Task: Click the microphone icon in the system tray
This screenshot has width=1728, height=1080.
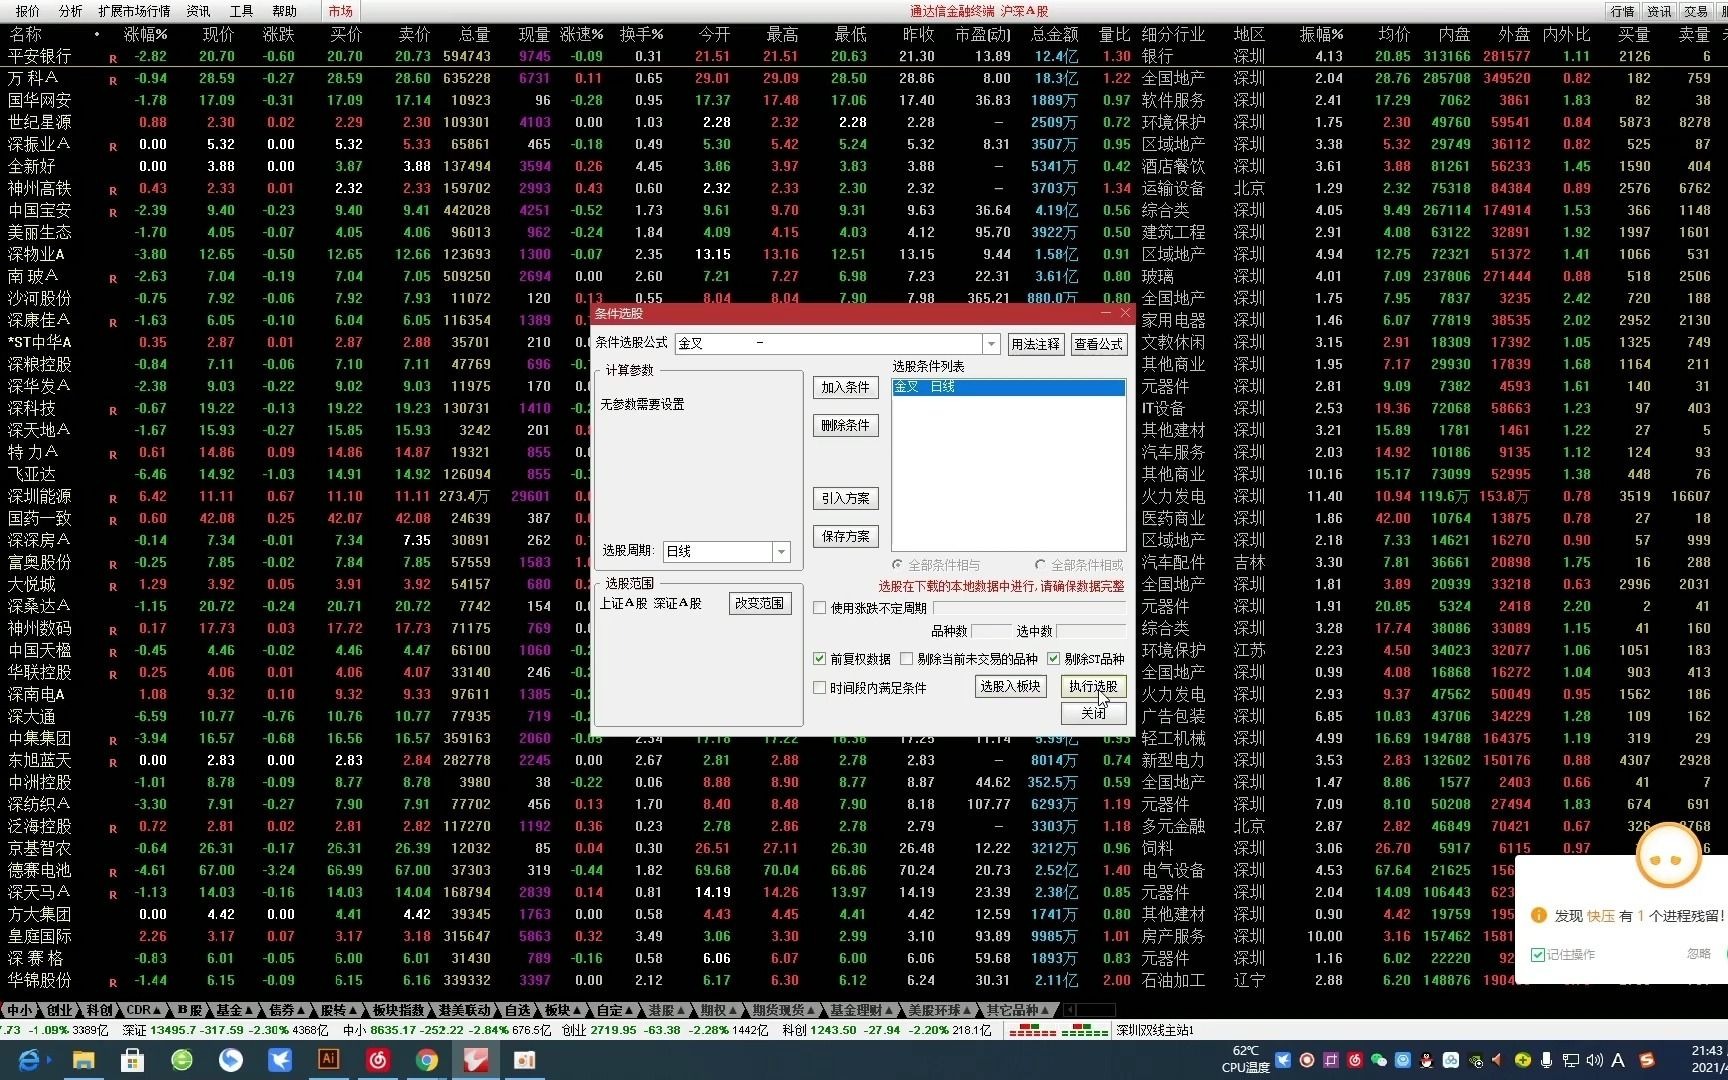Action: click(1546, 1059)
